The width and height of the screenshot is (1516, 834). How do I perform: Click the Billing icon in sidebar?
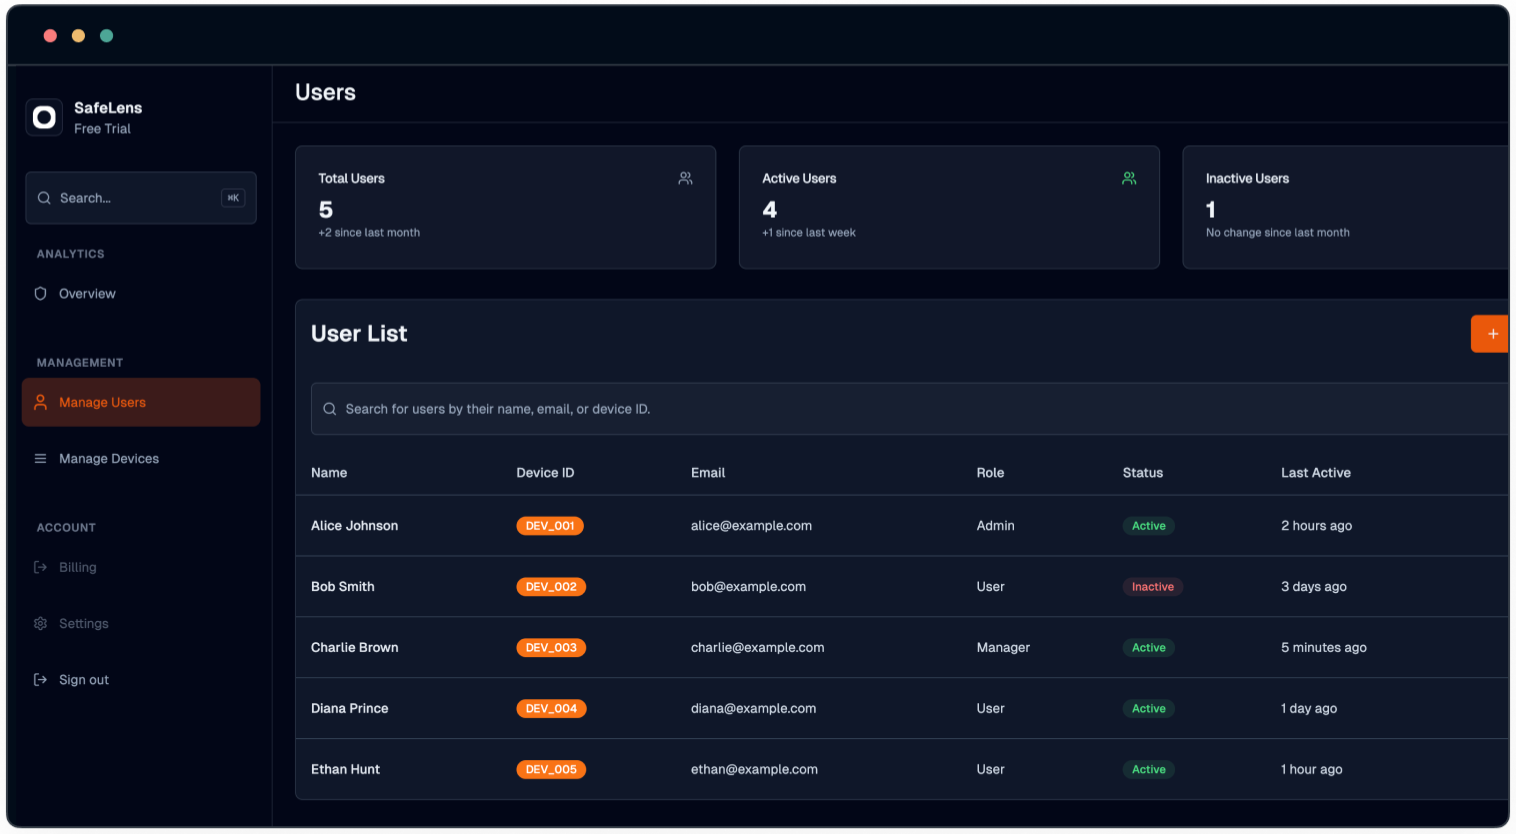coord(41,567)
